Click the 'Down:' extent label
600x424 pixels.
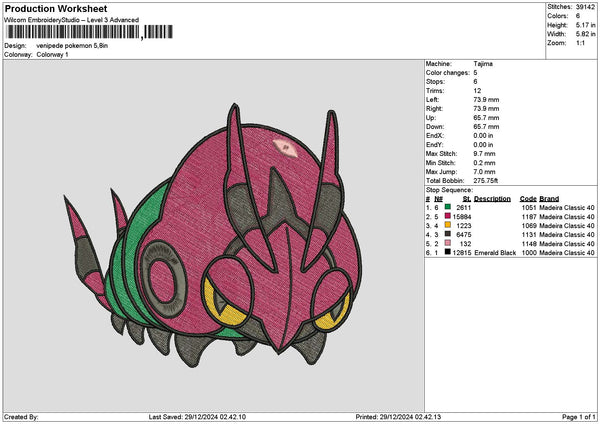435,127
